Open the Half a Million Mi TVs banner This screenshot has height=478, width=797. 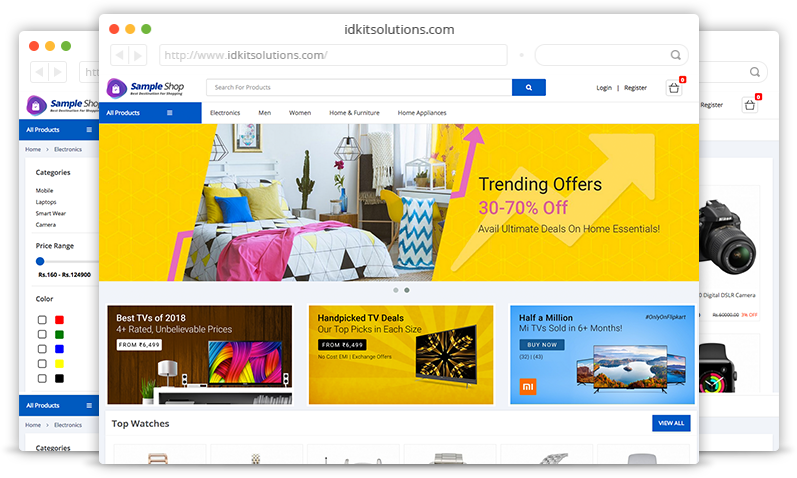(602, 355)
